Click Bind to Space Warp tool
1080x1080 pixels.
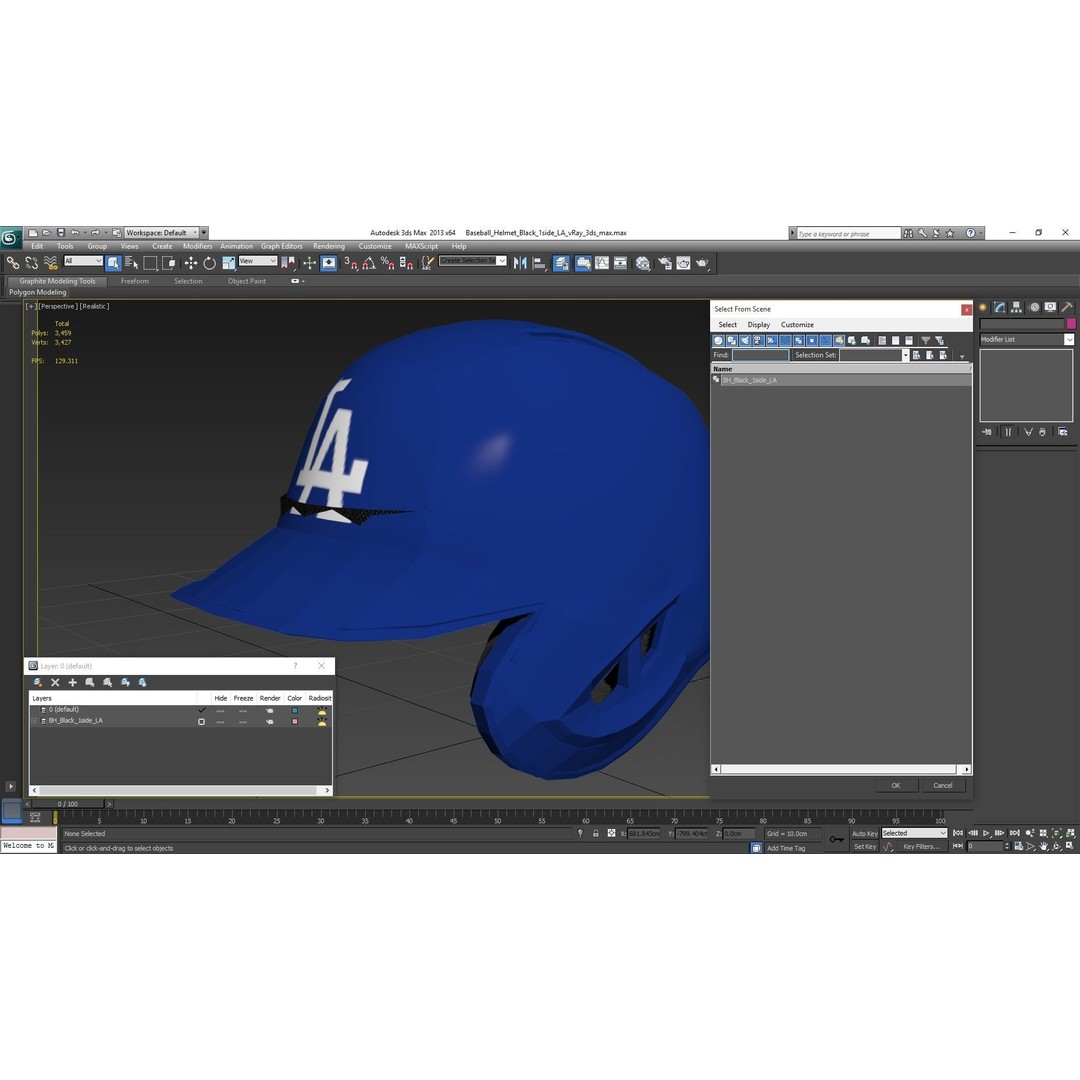click(50, 262)
